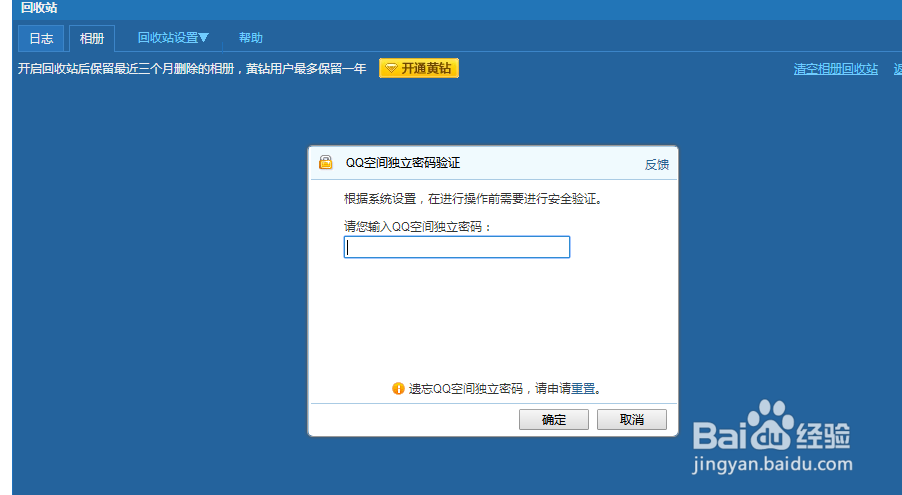
Task: Follow the 重置 password link
Action: [583, 389]
